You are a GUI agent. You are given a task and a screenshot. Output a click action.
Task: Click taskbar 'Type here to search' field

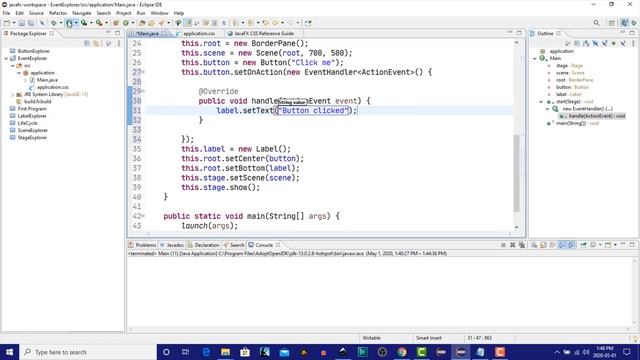(88, 352)
